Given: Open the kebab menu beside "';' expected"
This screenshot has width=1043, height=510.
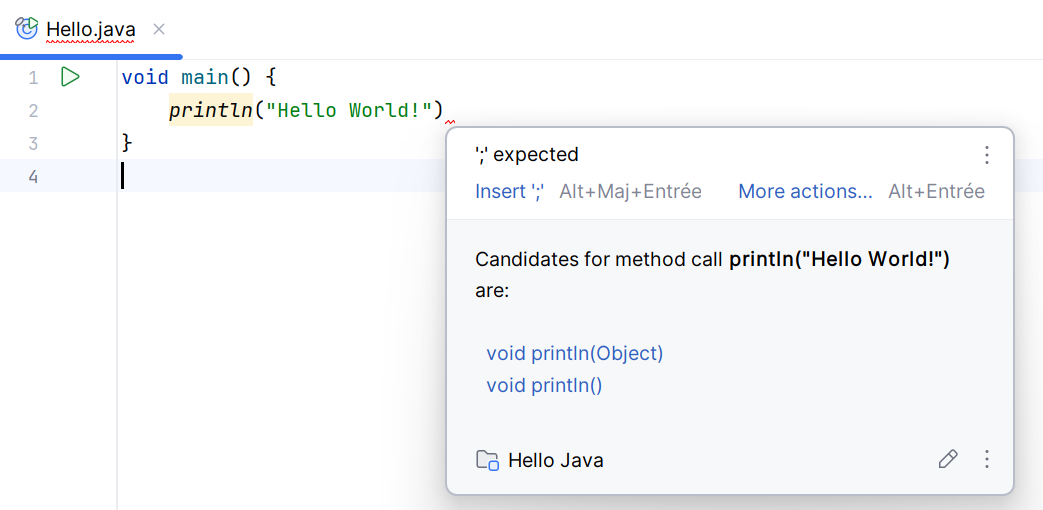Looking at the screenshot, I should 986,155.
